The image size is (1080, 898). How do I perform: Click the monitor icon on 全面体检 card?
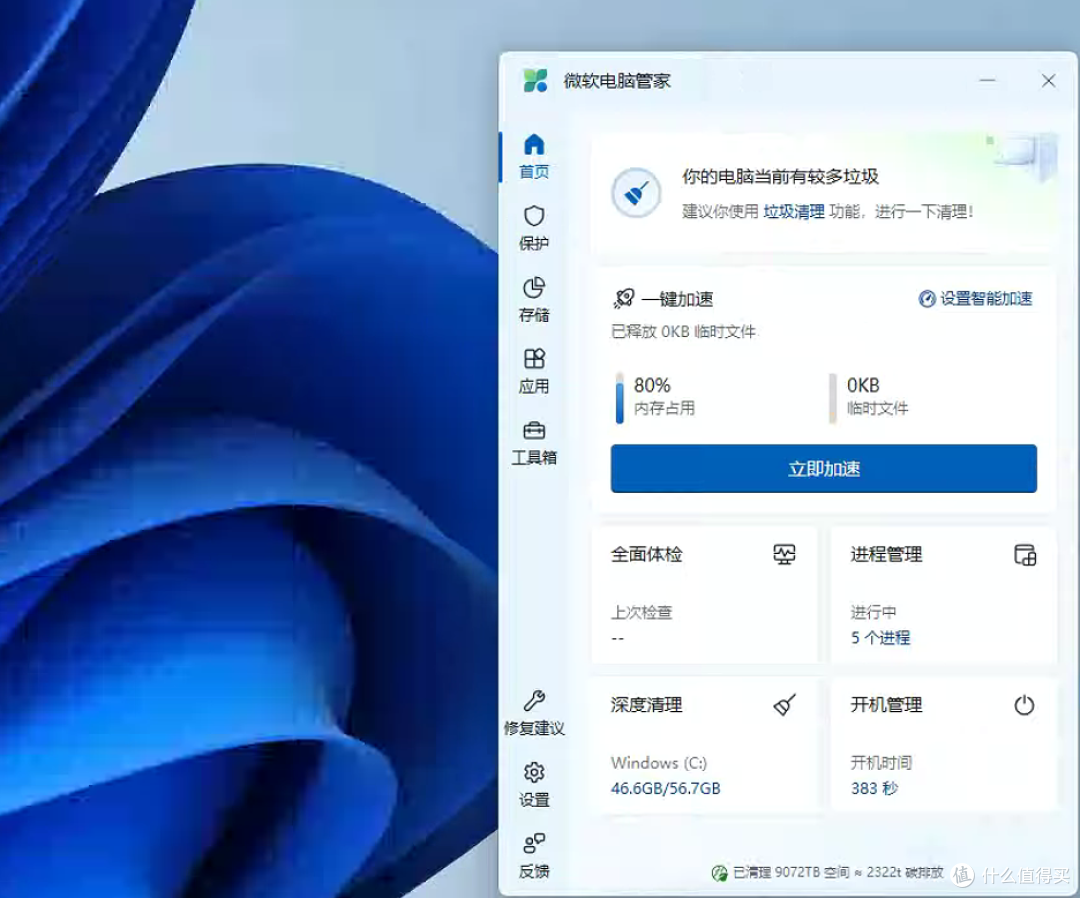(x=784, y=554)
